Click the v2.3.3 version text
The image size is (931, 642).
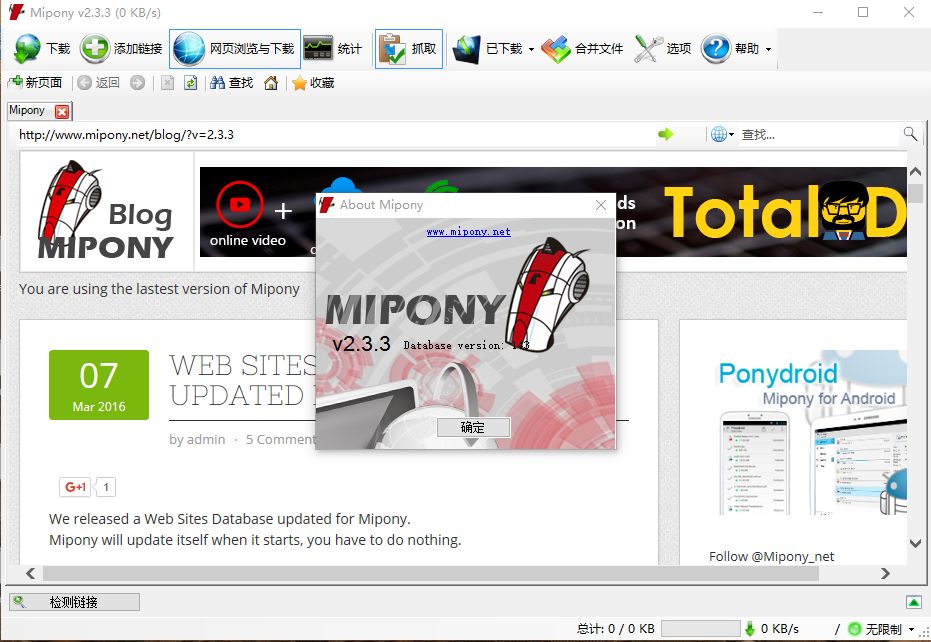tap(361, 343)
